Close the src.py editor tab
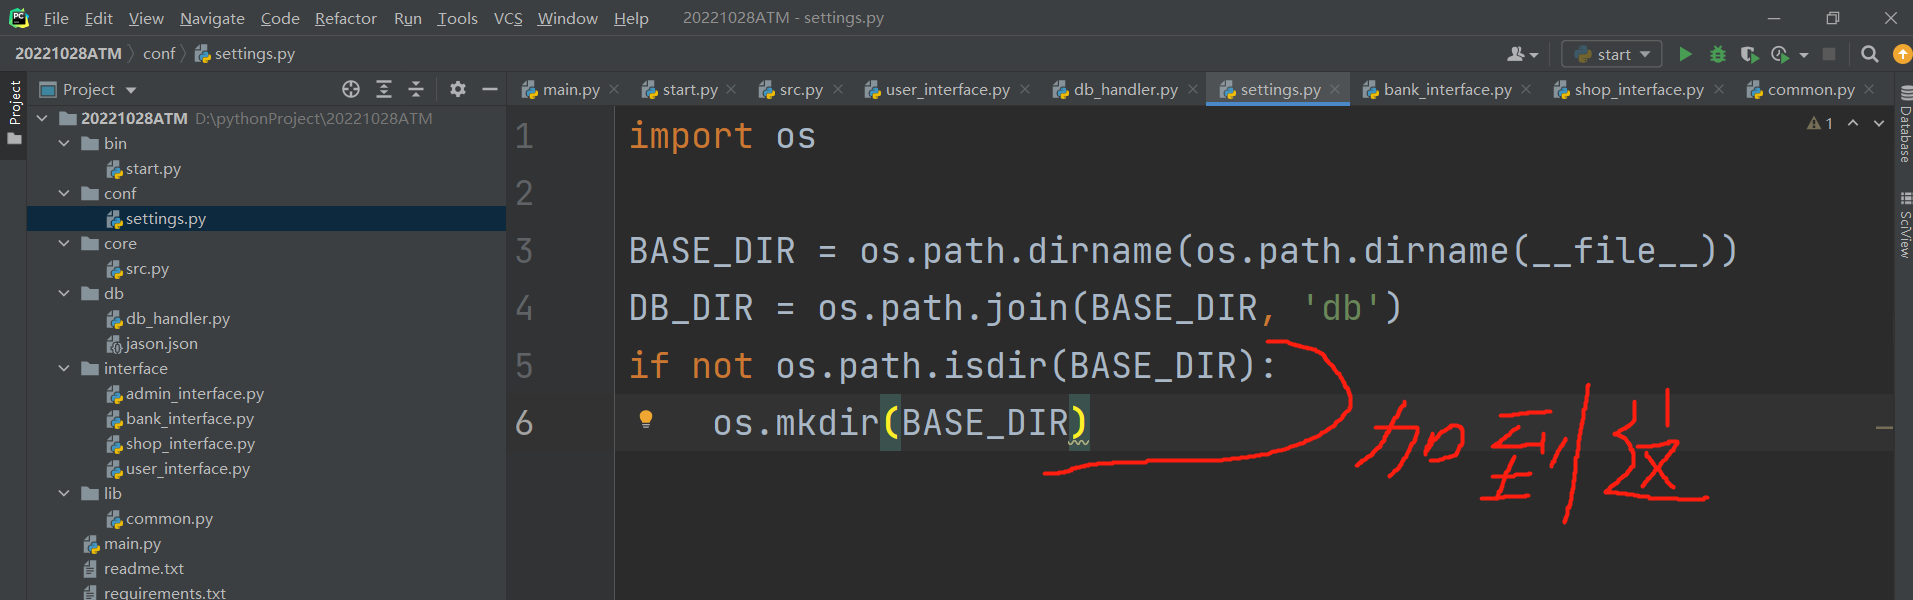 tap(838, 89)
